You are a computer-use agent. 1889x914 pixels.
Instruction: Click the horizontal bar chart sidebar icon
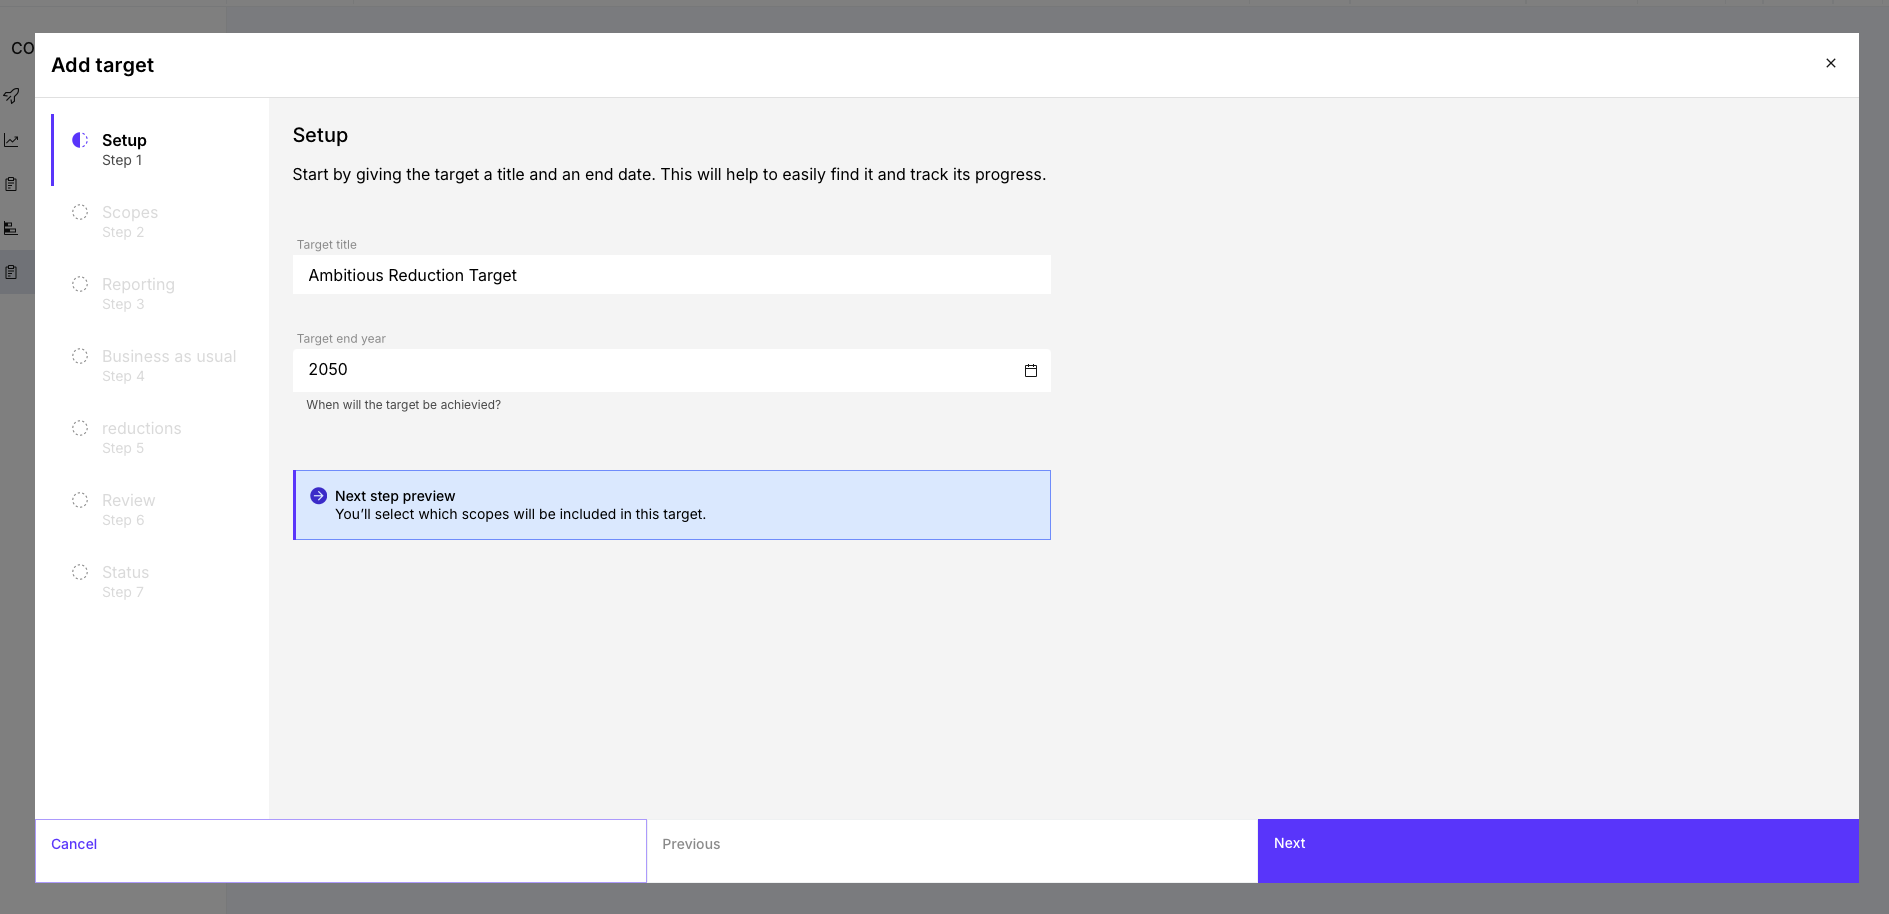click(11, 228)
